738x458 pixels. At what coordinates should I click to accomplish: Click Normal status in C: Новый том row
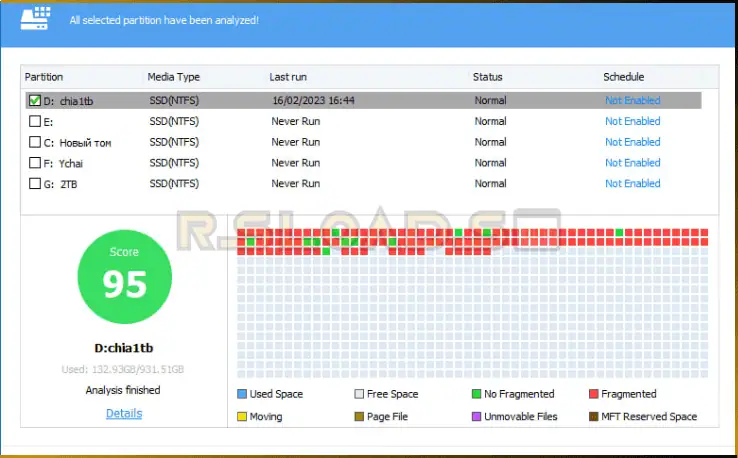pyautogui.click(x=490, y=142)
